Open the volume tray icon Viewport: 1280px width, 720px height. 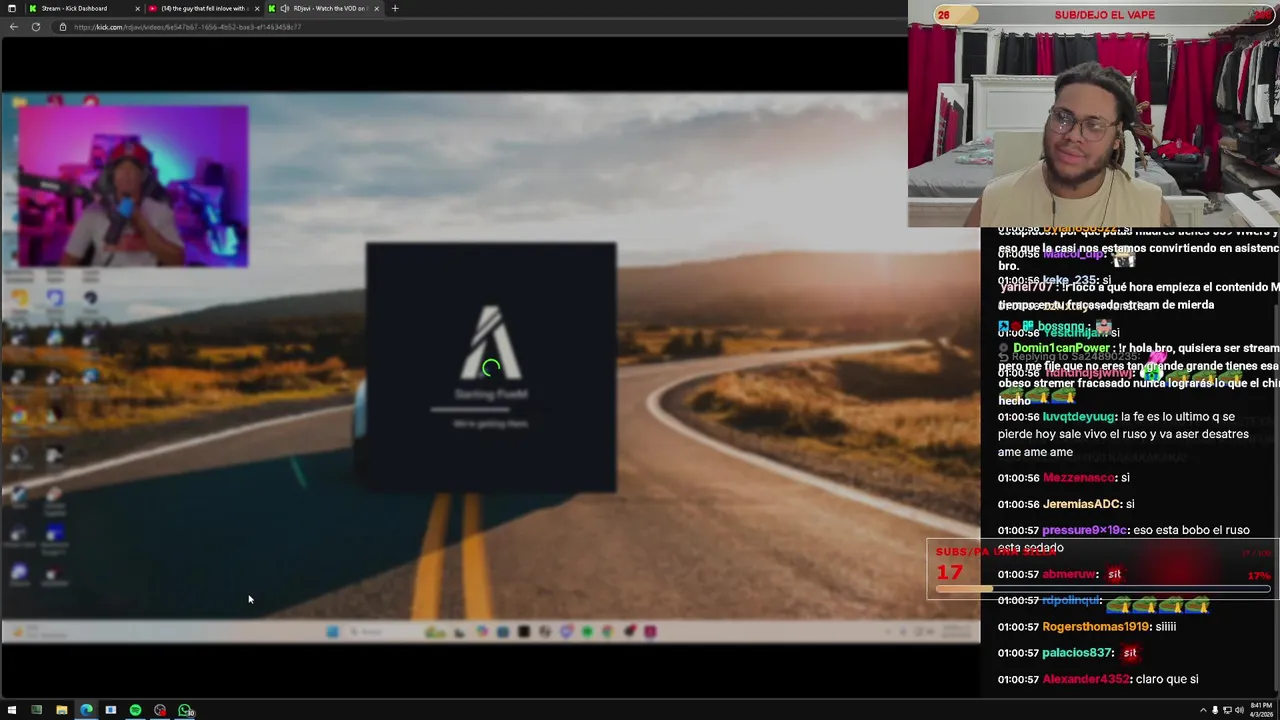[1238, 710]
